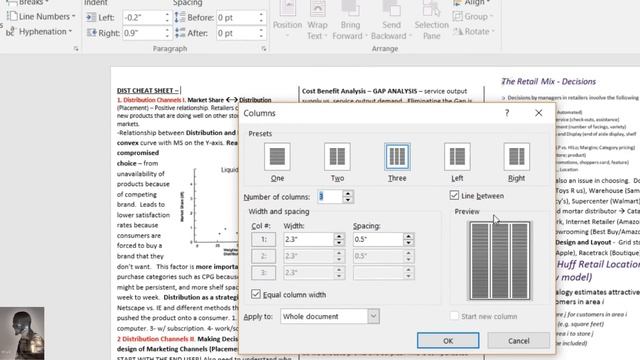Click Cancel in Columns dialog
Screen dimensions: 640x360
518,340
